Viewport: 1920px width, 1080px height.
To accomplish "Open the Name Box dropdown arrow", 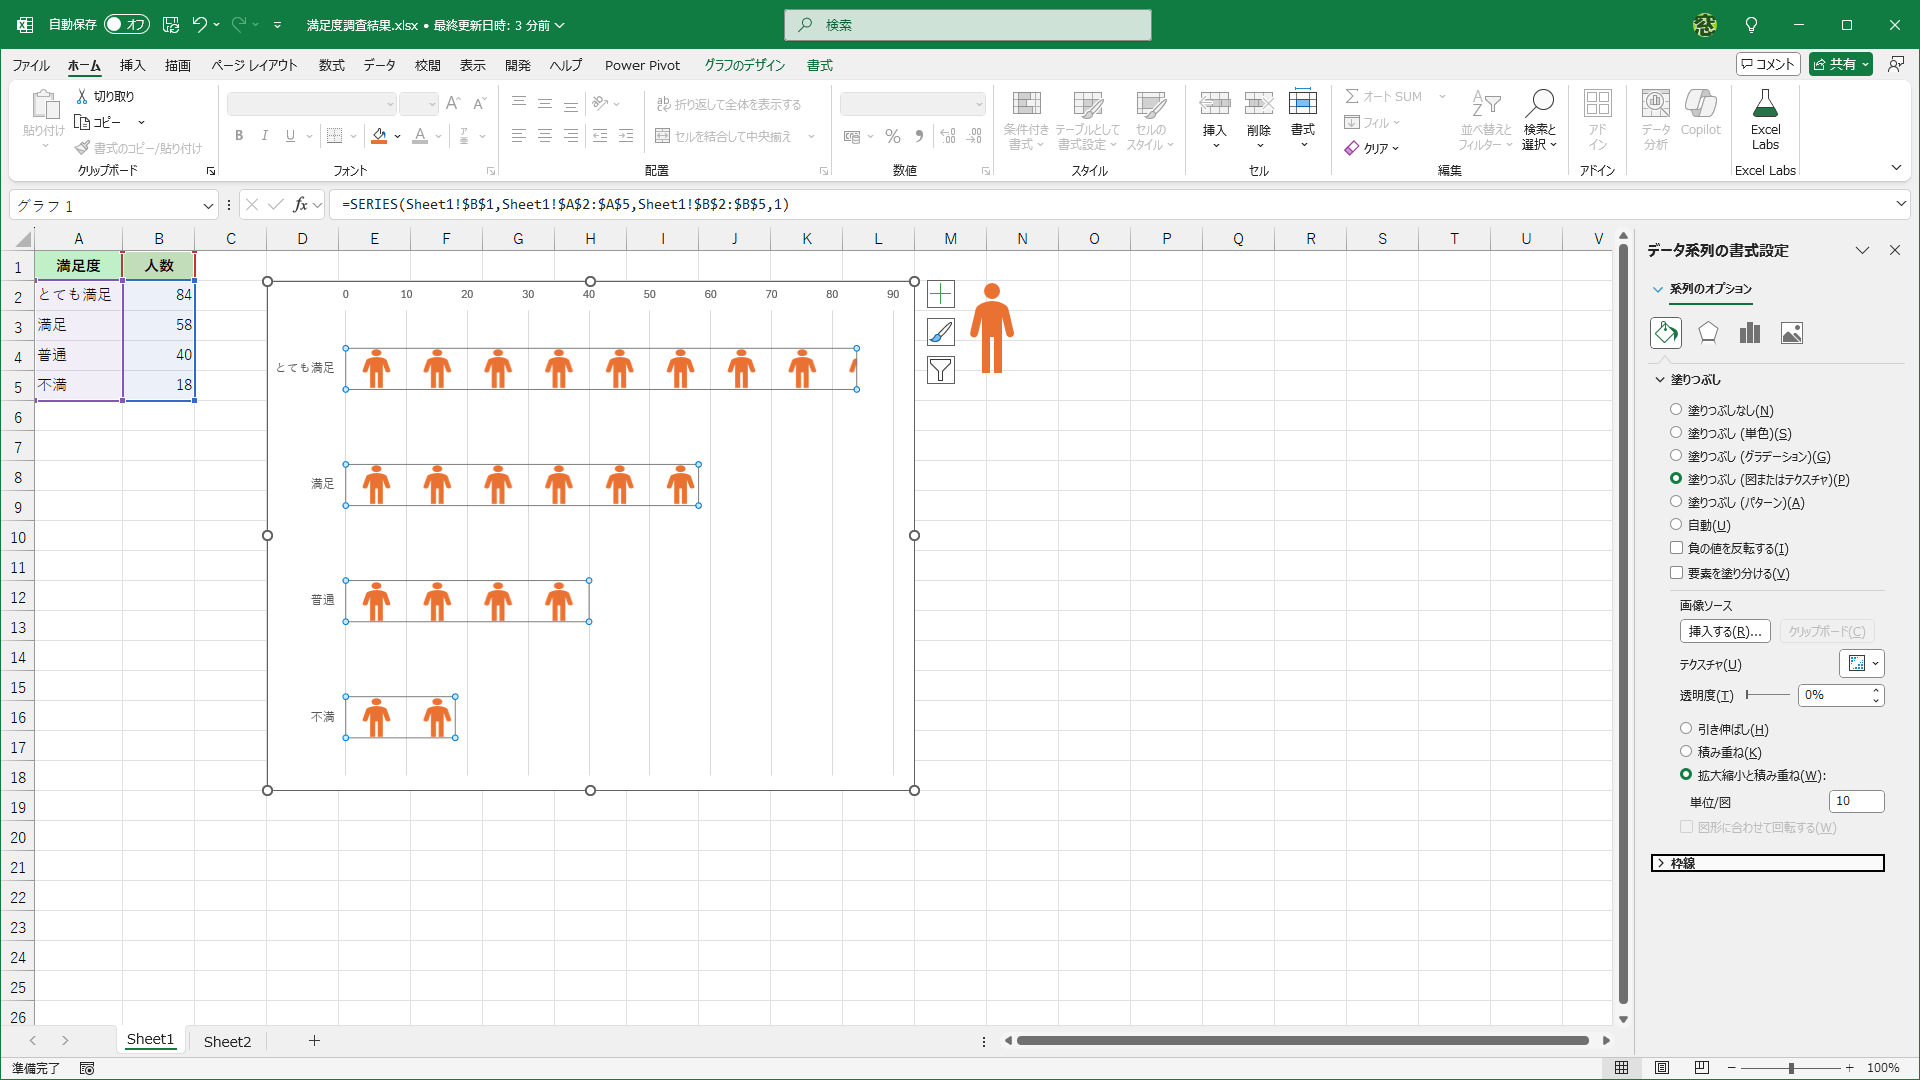I will point(208,205).
